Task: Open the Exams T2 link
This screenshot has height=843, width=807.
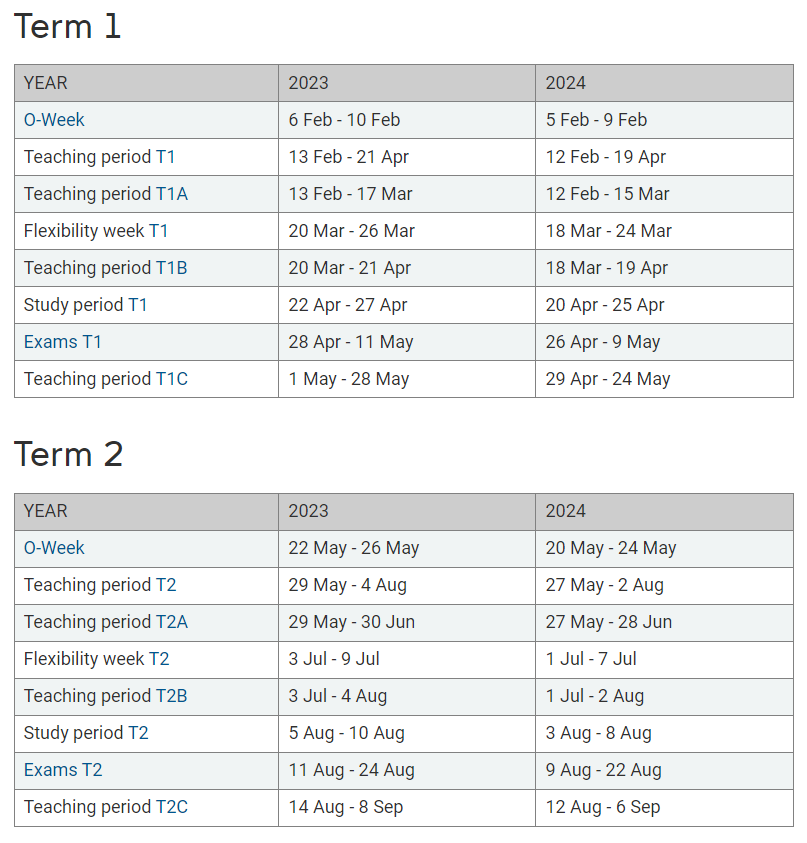Action: click(x=63, y=770)
